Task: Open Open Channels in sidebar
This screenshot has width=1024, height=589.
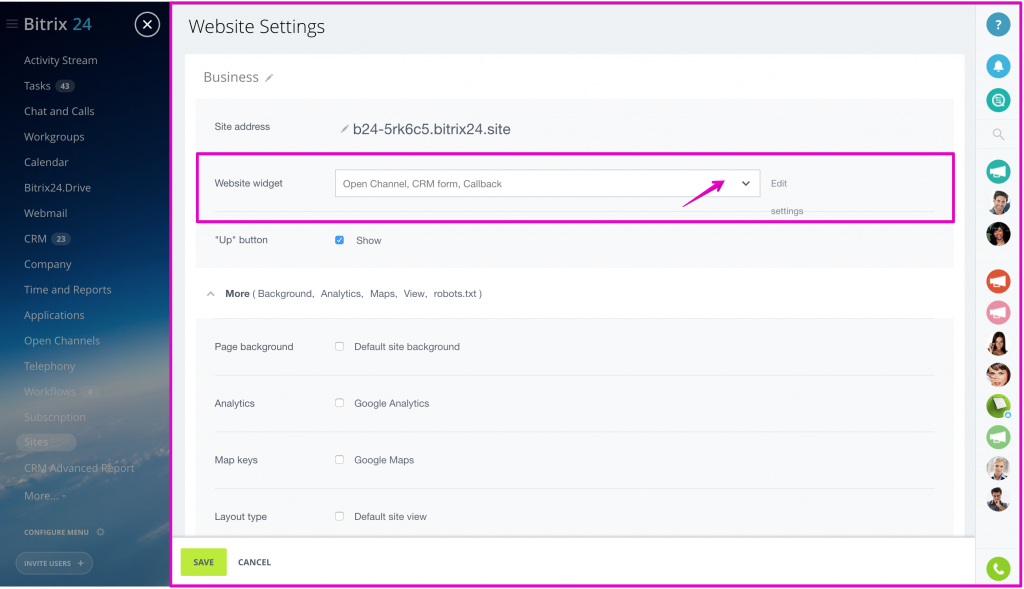Action: tap(62, 340)
